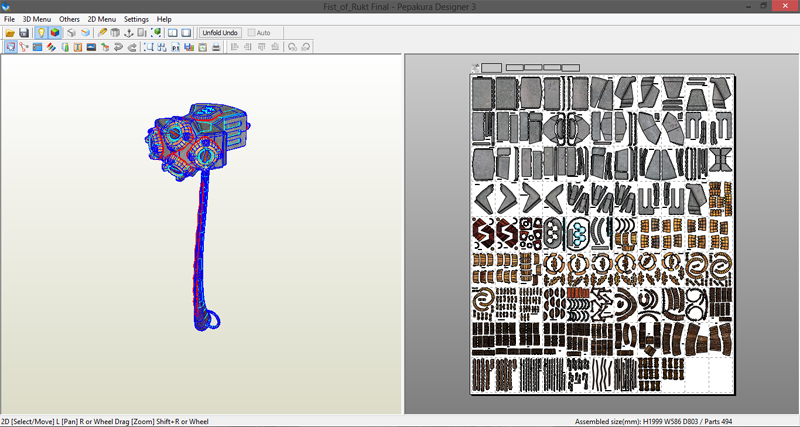Click the dashed selection rectangle icon
The width and height of the screenshot is (800, 427).
pos(149,47)
